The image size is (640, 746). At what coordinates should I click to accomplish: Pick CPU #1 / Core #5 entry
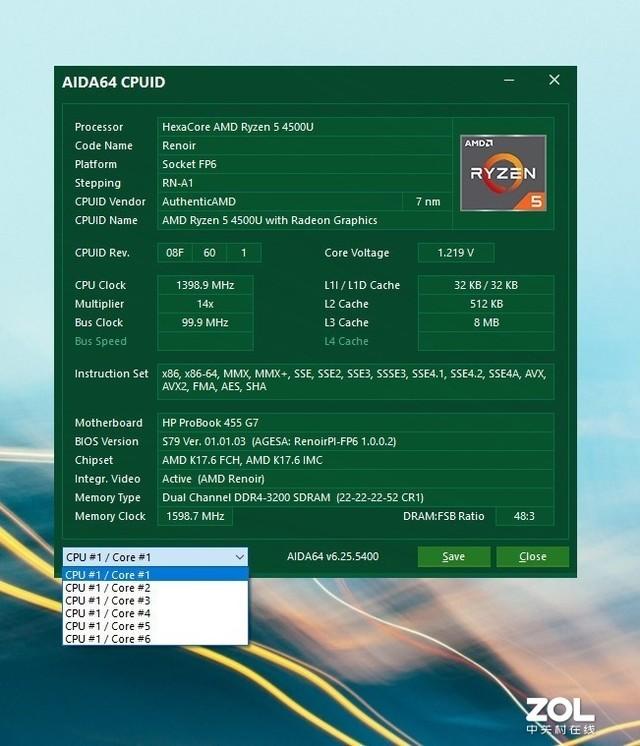coord(155,626)
